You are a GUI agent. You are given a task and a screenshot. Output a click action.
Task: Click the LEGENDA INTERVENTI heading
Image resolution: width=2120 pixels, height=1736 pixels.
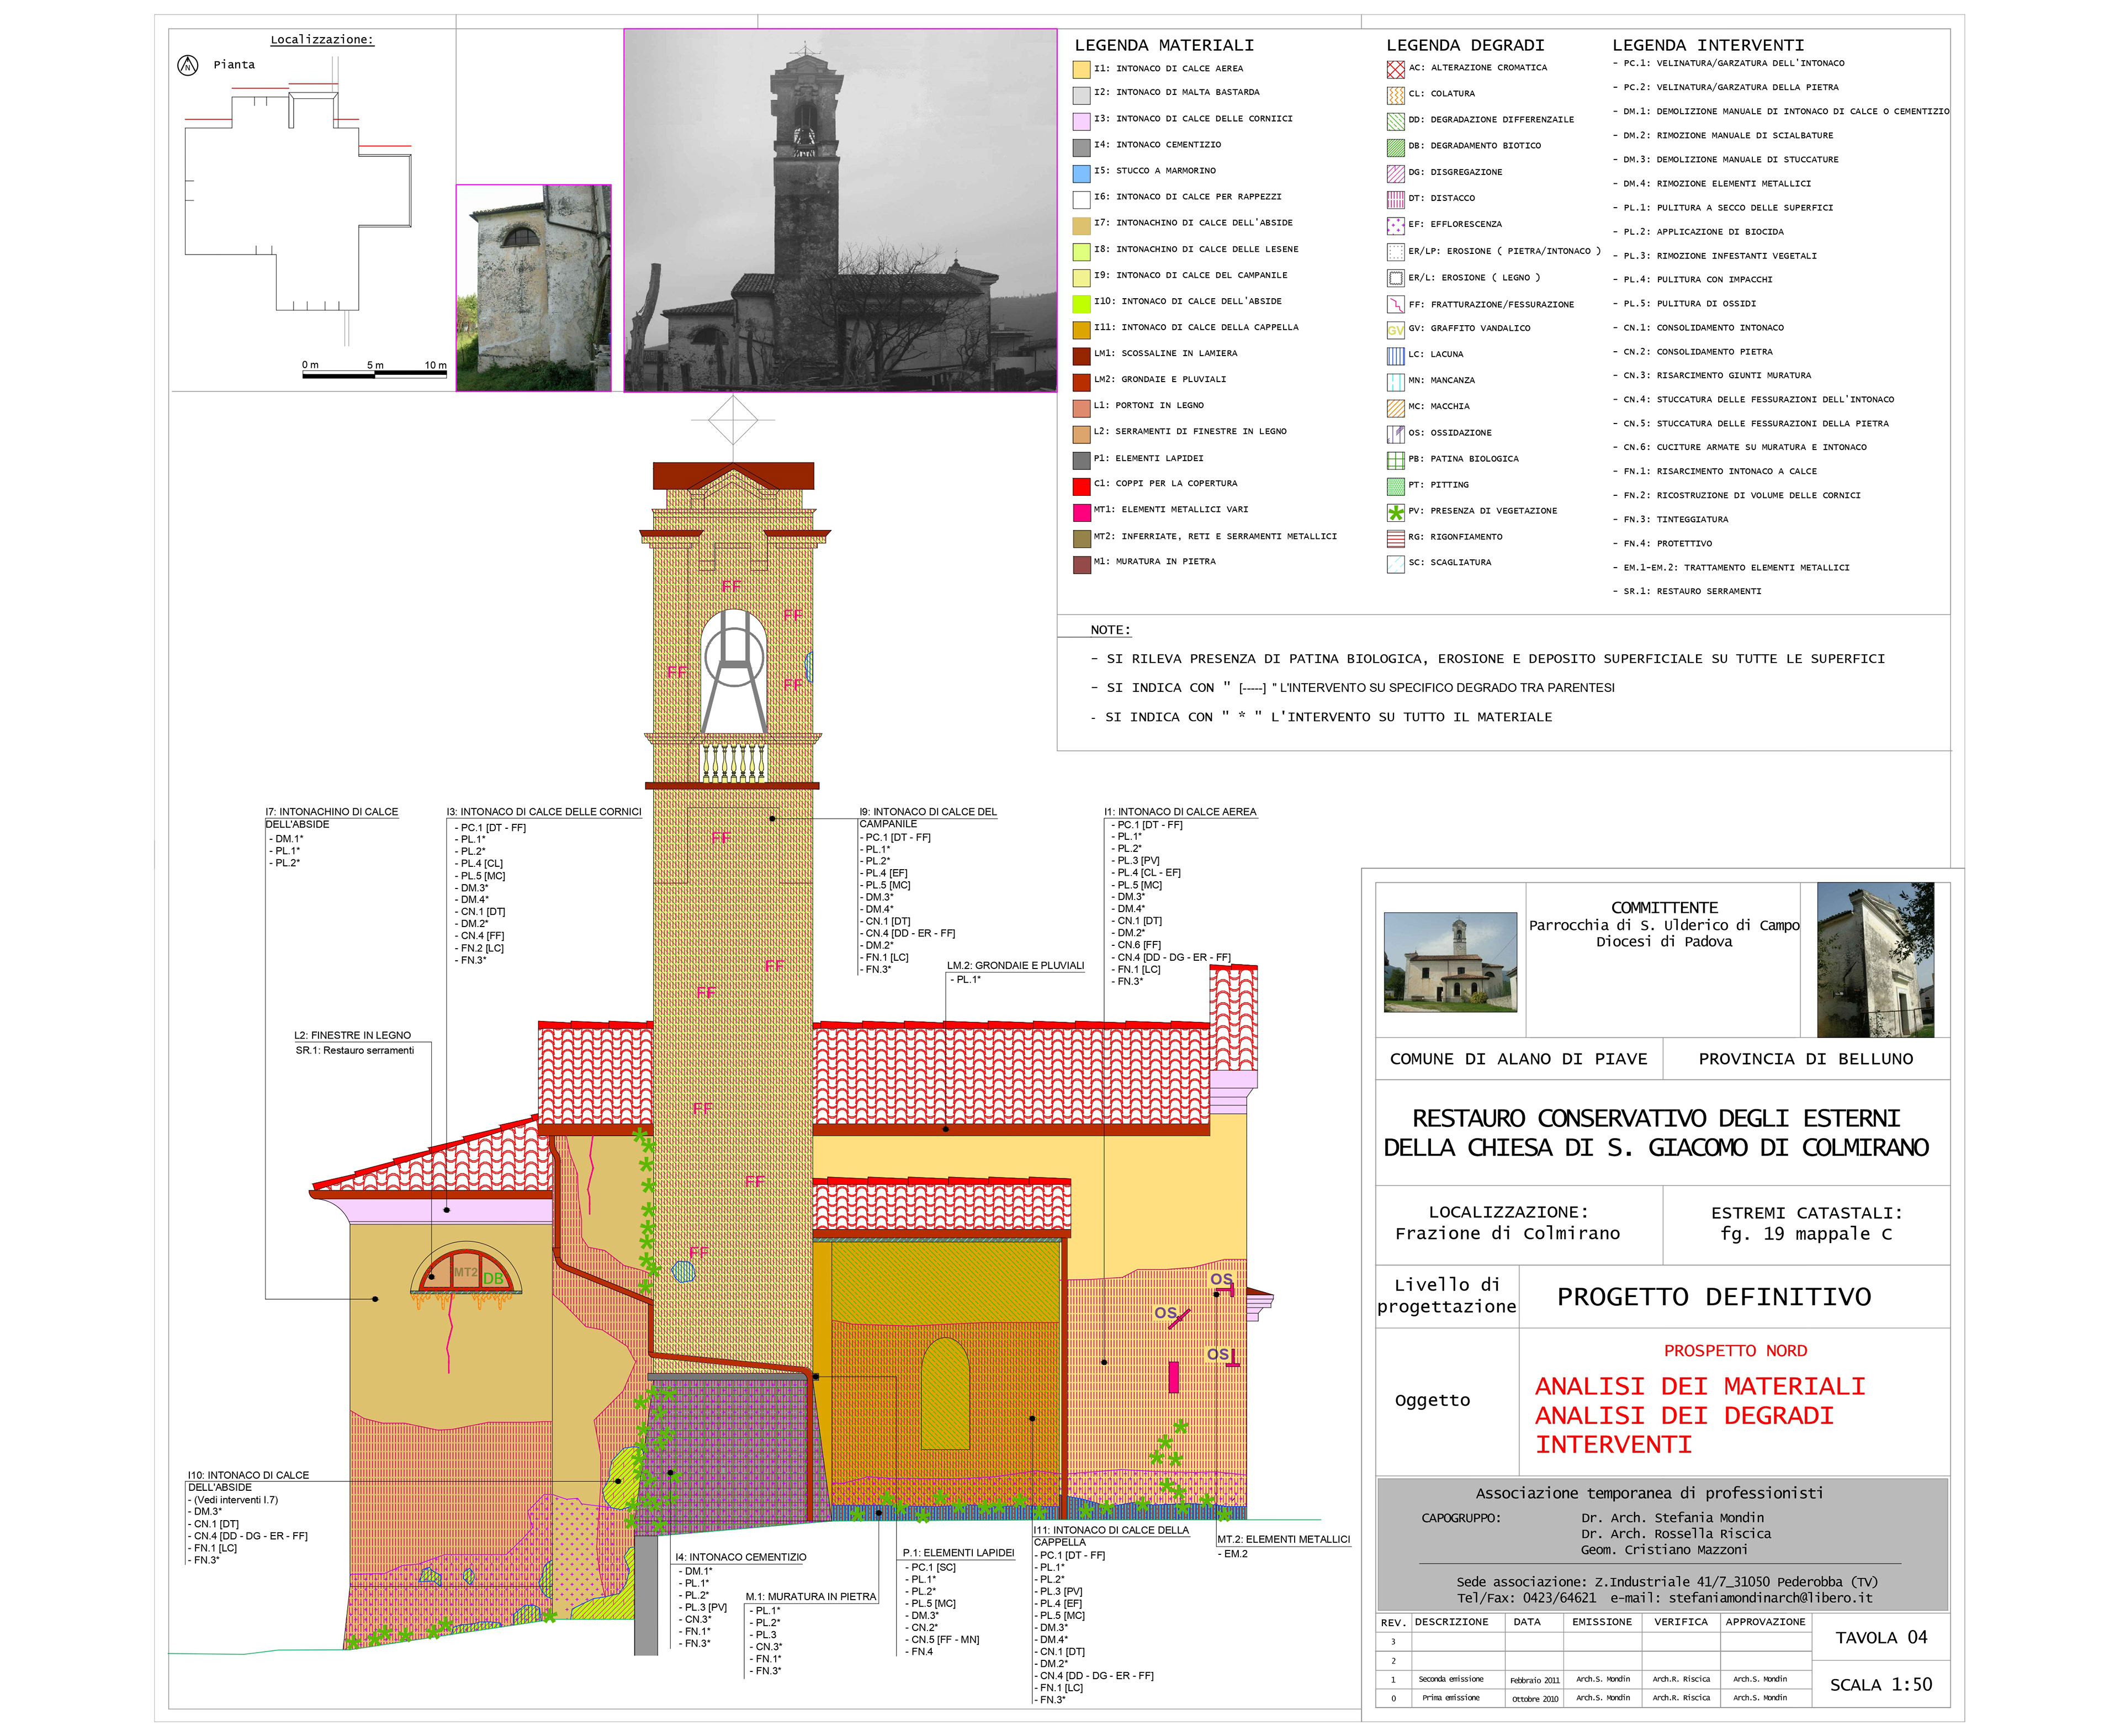[x=1707, y=45]
